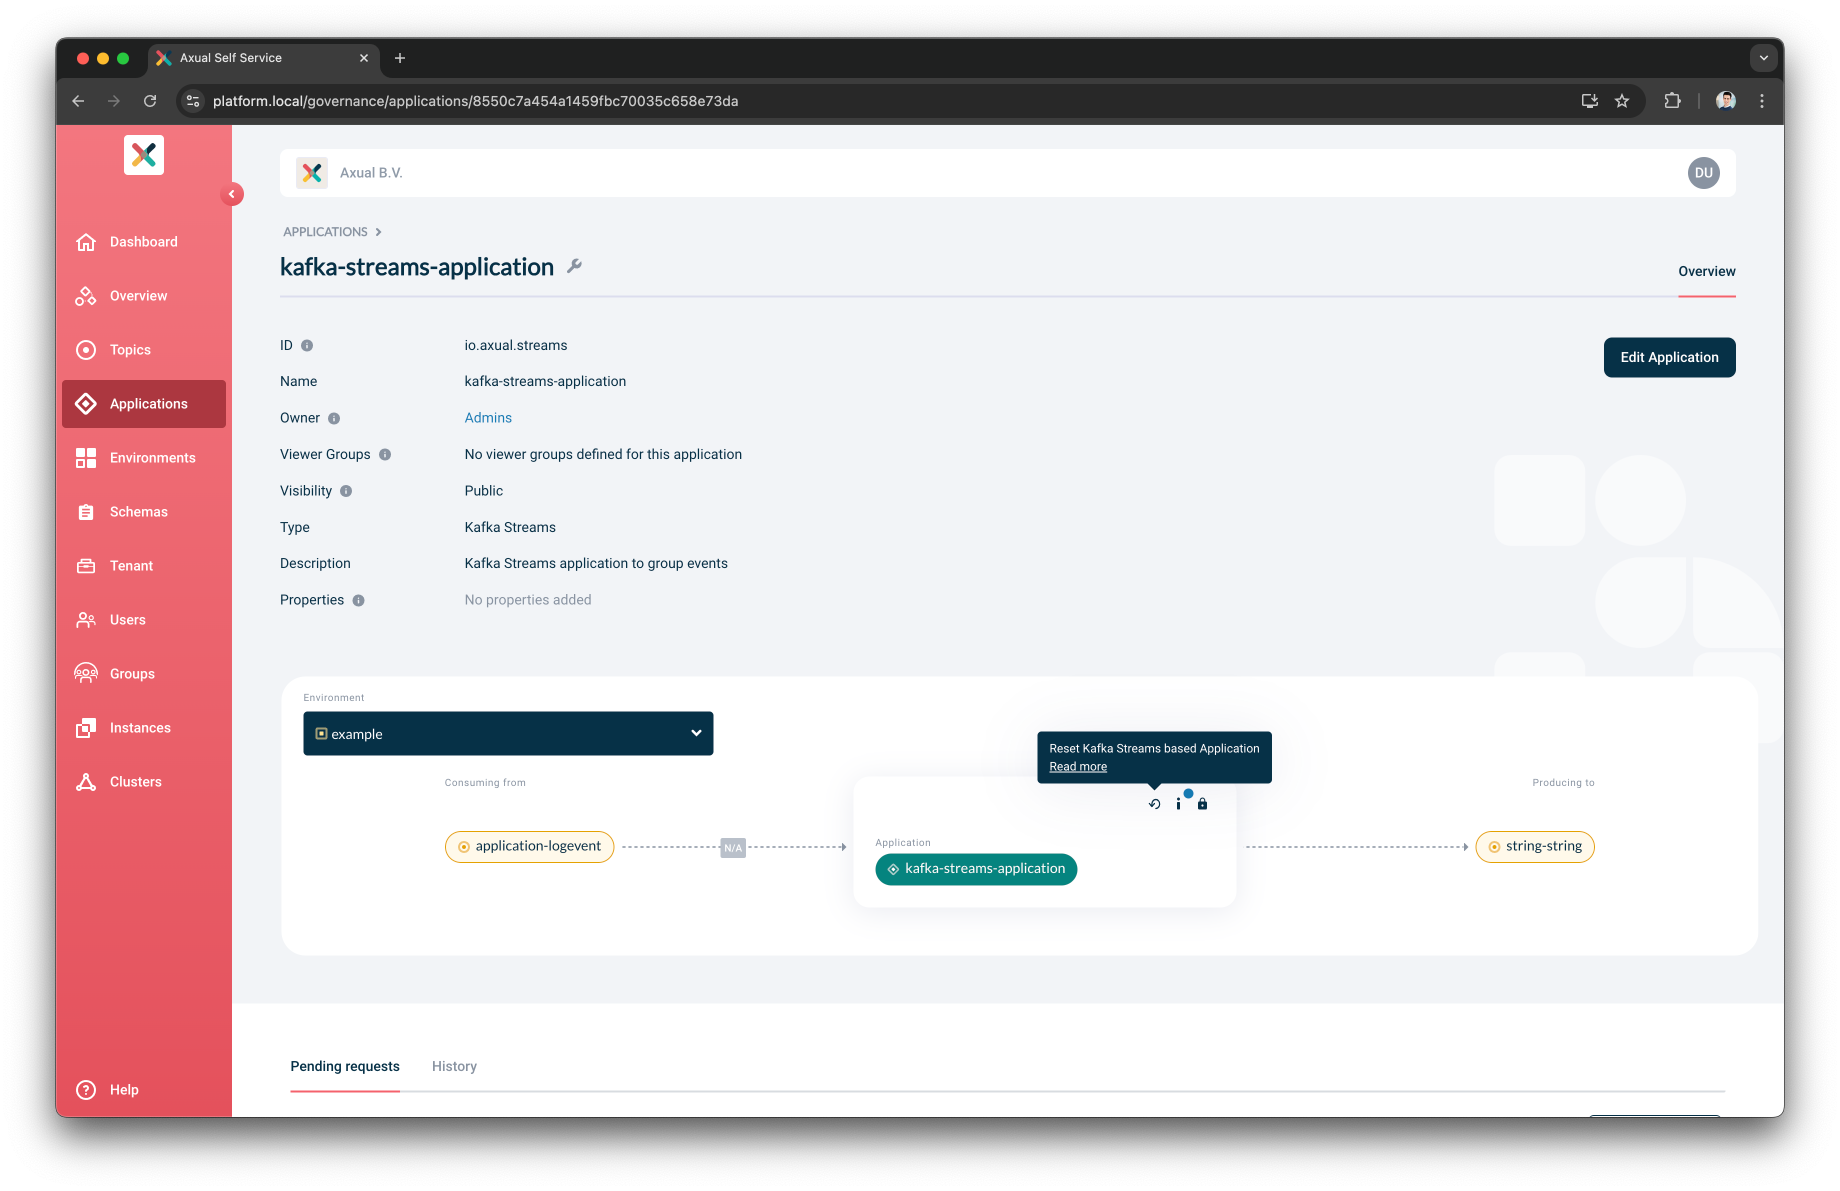Viewport: 1840px width, 1191px height.
Task: Show info tooltip for Visibility
Action: [x=346, y=491]
